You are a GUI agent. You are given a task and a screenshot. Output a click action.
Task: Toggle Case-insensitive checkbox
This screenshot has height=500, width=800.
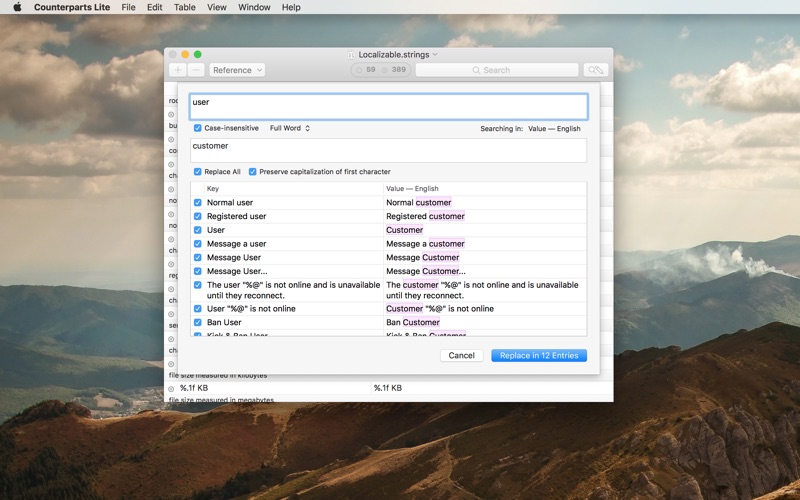197,128
